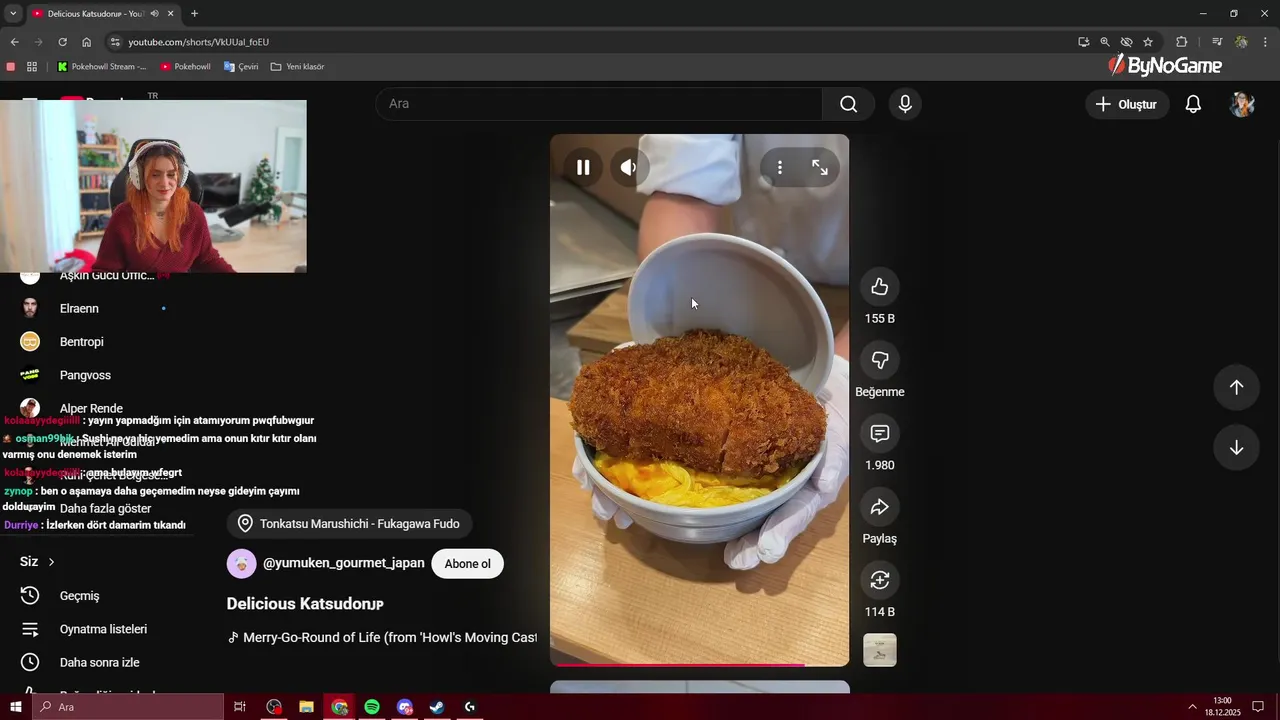Viewport: 1280px width, 720px height.
Task: Open Spotify from the taskbar
Action: click(x=372, y=707)
